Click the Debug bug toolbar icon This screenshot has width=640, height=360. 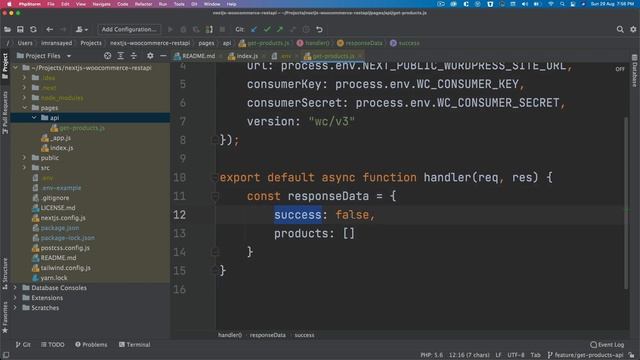point(183,29)
